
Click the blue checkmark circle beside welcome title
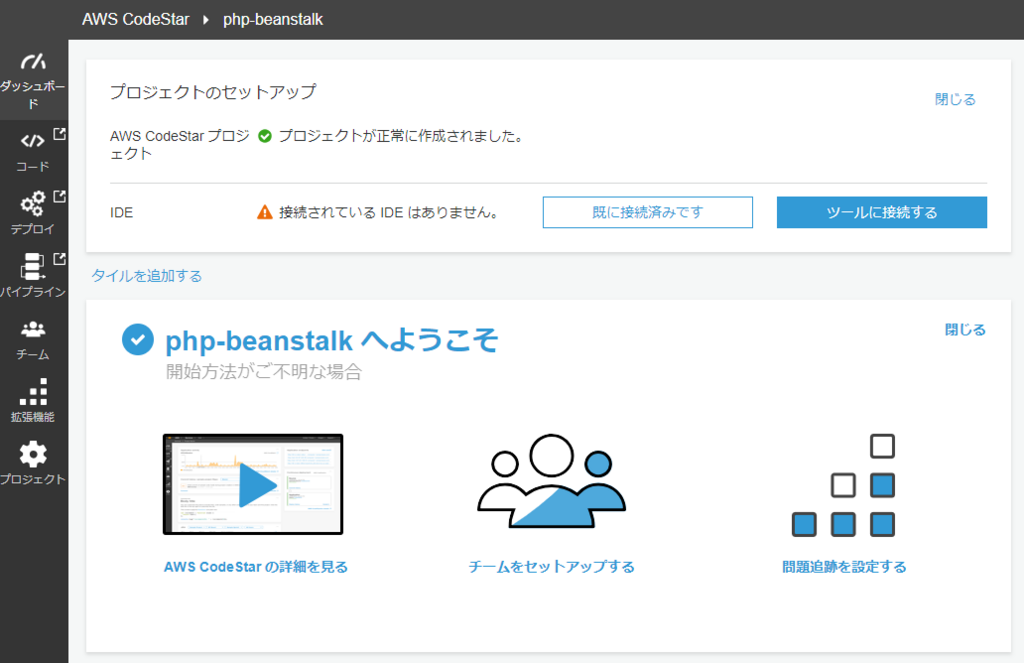[138, 340]
